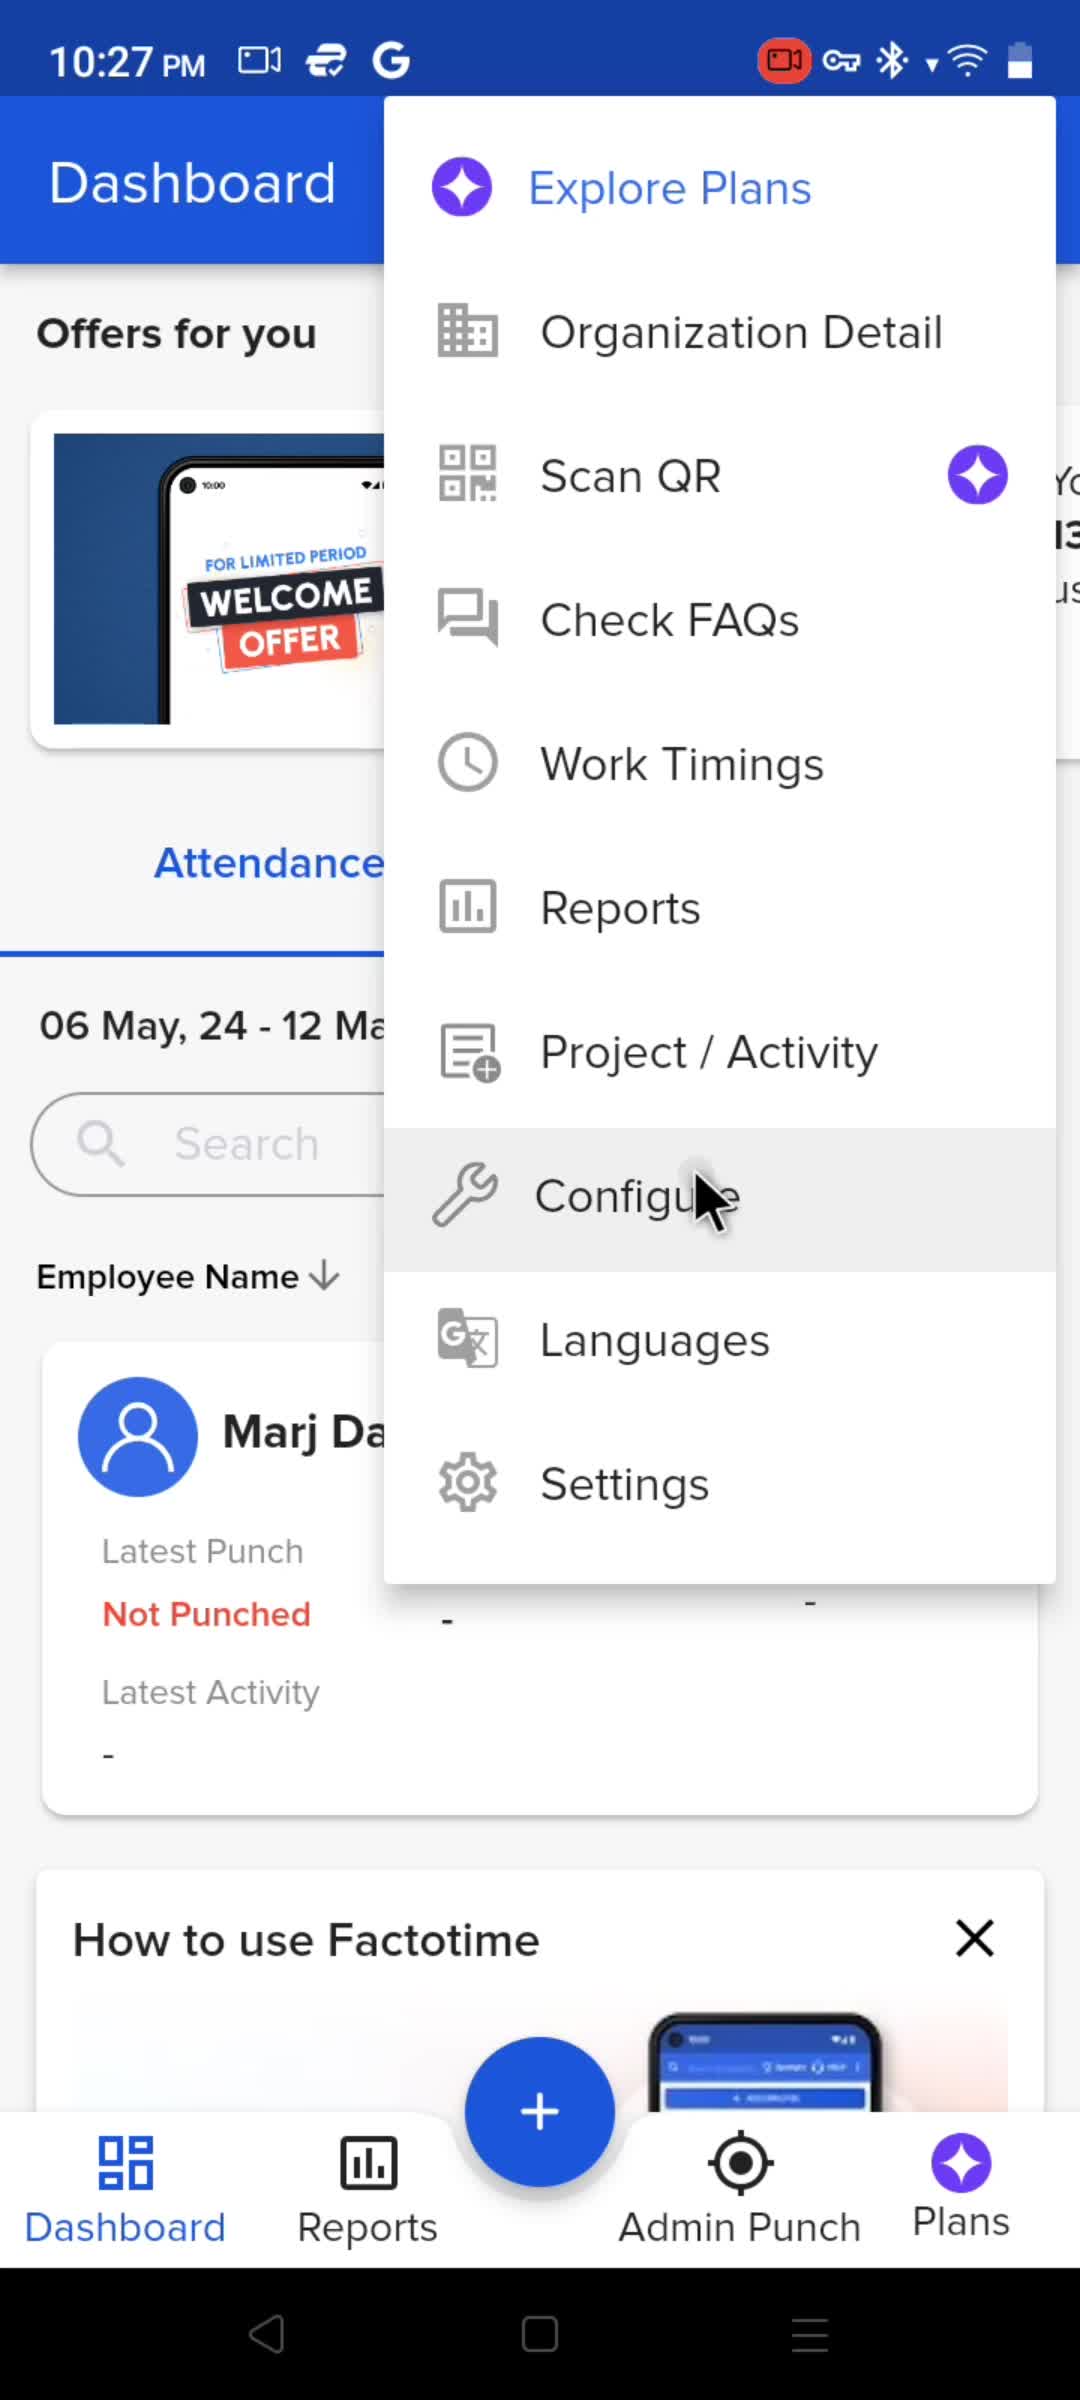The height and width of the screenshot is (2400, 1080).
Task: Click the purple star icon beside Explore Plans
Action: [x=462, y=187]
